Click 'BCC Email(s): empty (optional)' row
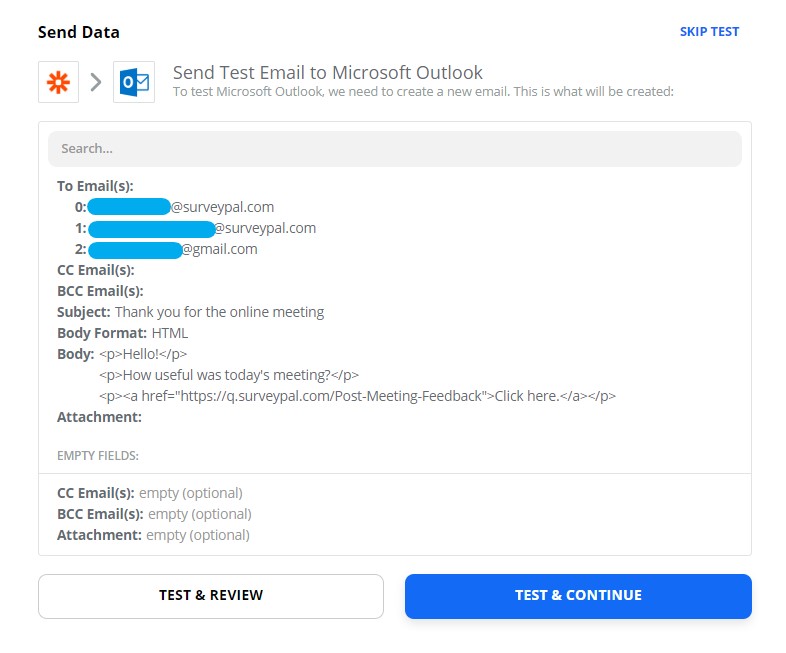This screenshot has height=653, width=786. point(154,514)
